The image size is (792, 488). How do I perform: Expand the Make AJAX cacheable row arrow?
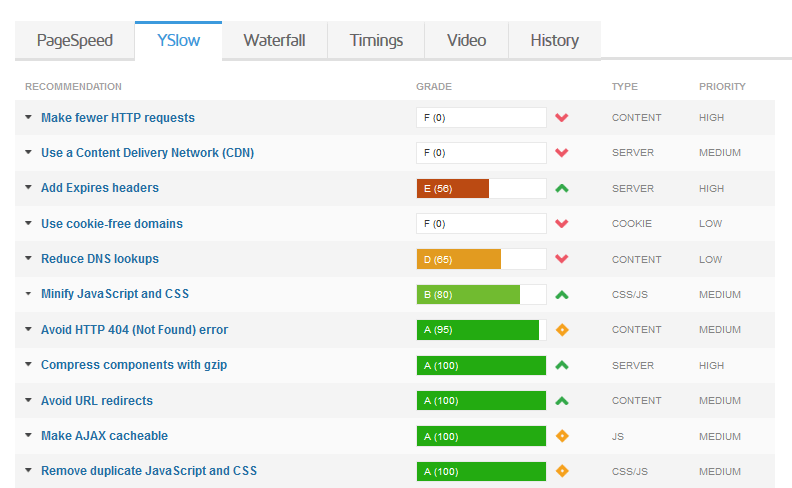(28, 435)
